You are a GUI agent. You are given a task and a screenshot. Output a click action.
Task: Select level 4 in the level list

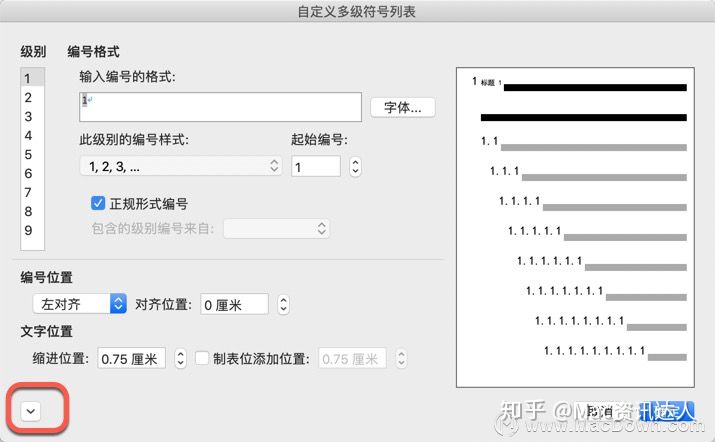32,135
